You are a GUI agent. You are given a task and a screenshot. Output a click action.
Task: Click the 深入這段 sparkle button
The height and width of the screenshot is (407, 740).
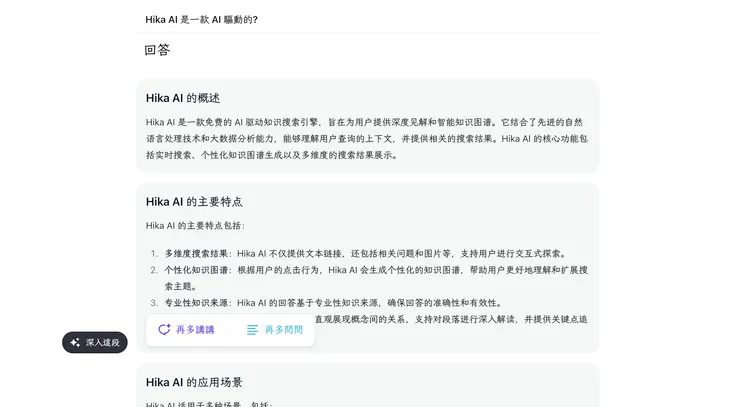coord(95,342)
